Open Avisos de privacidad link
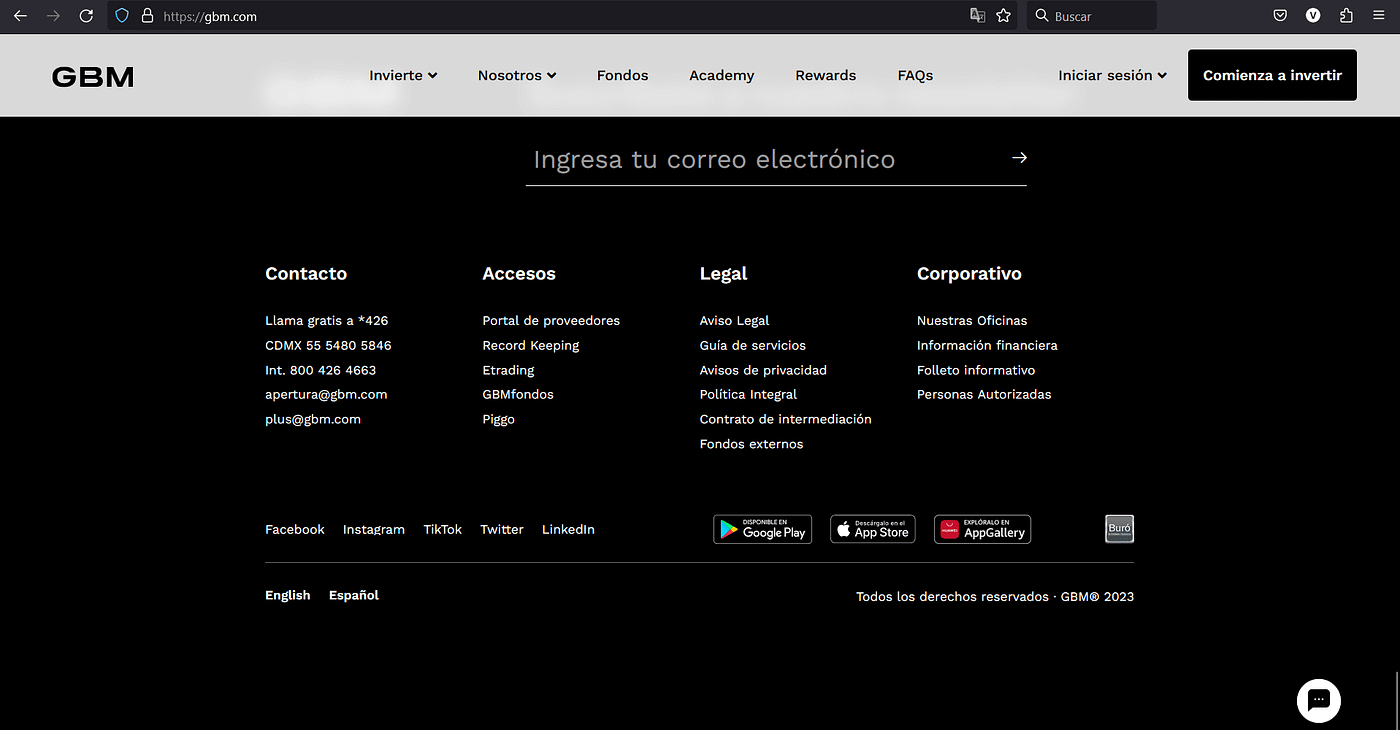The width and height of the screenshot is (1400, 730). (763, 370)
